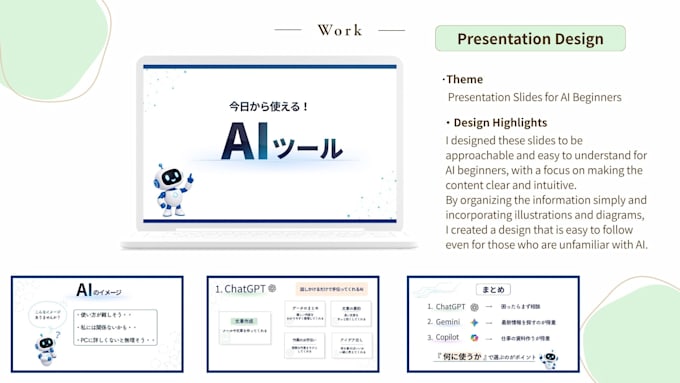Click the 'Theme' label

[x=464, y=79]
